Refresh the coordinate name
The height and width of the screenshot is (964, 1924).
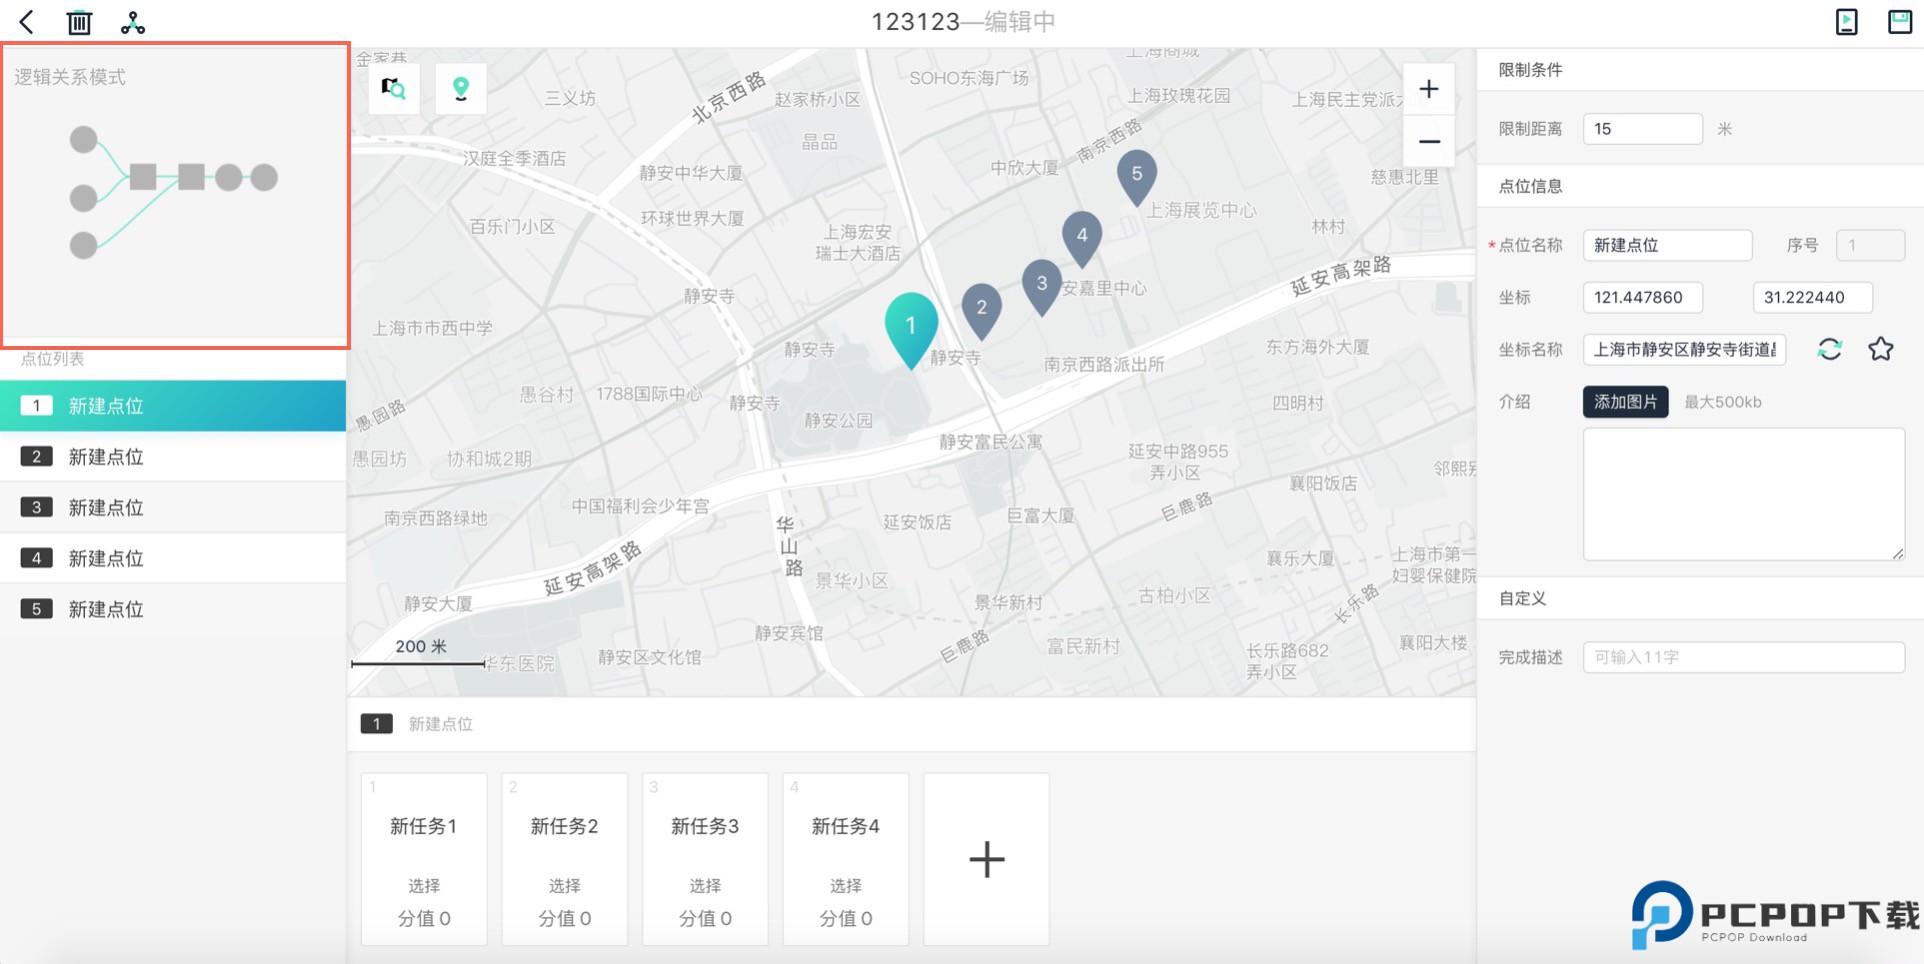point(1829,349)
